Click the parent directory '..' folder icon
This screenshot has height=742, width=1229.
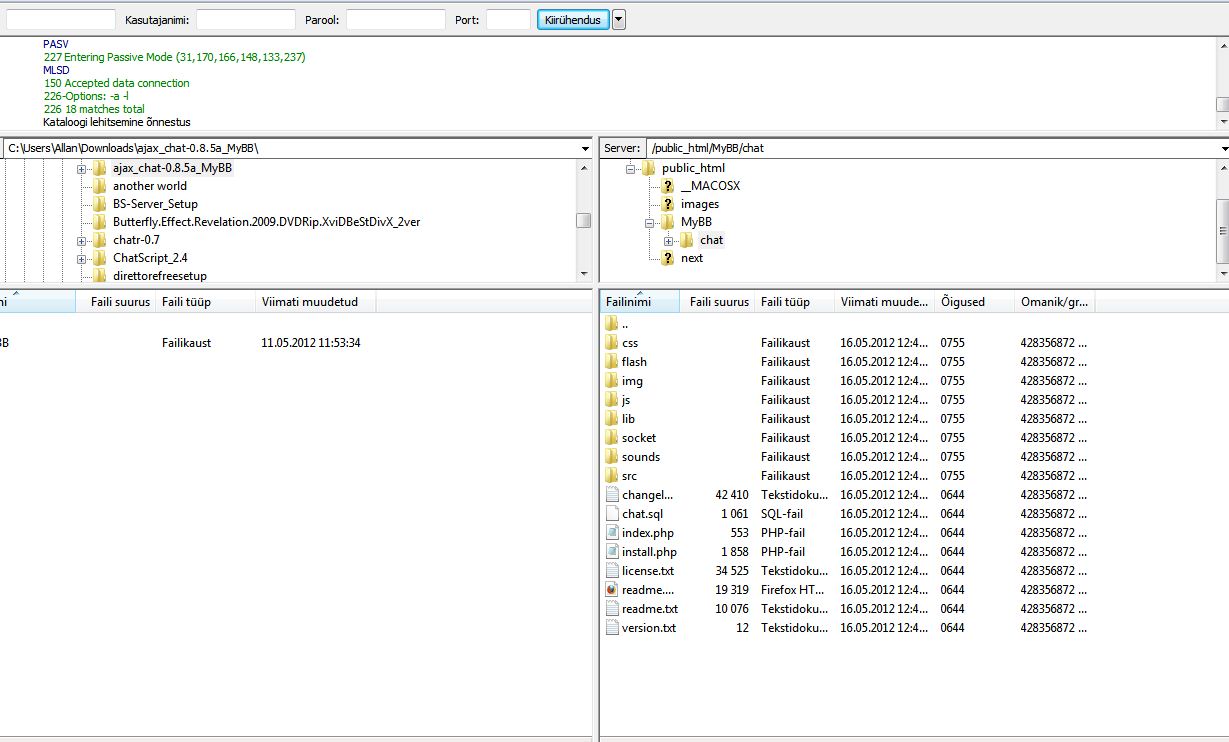tap(613, 324)
